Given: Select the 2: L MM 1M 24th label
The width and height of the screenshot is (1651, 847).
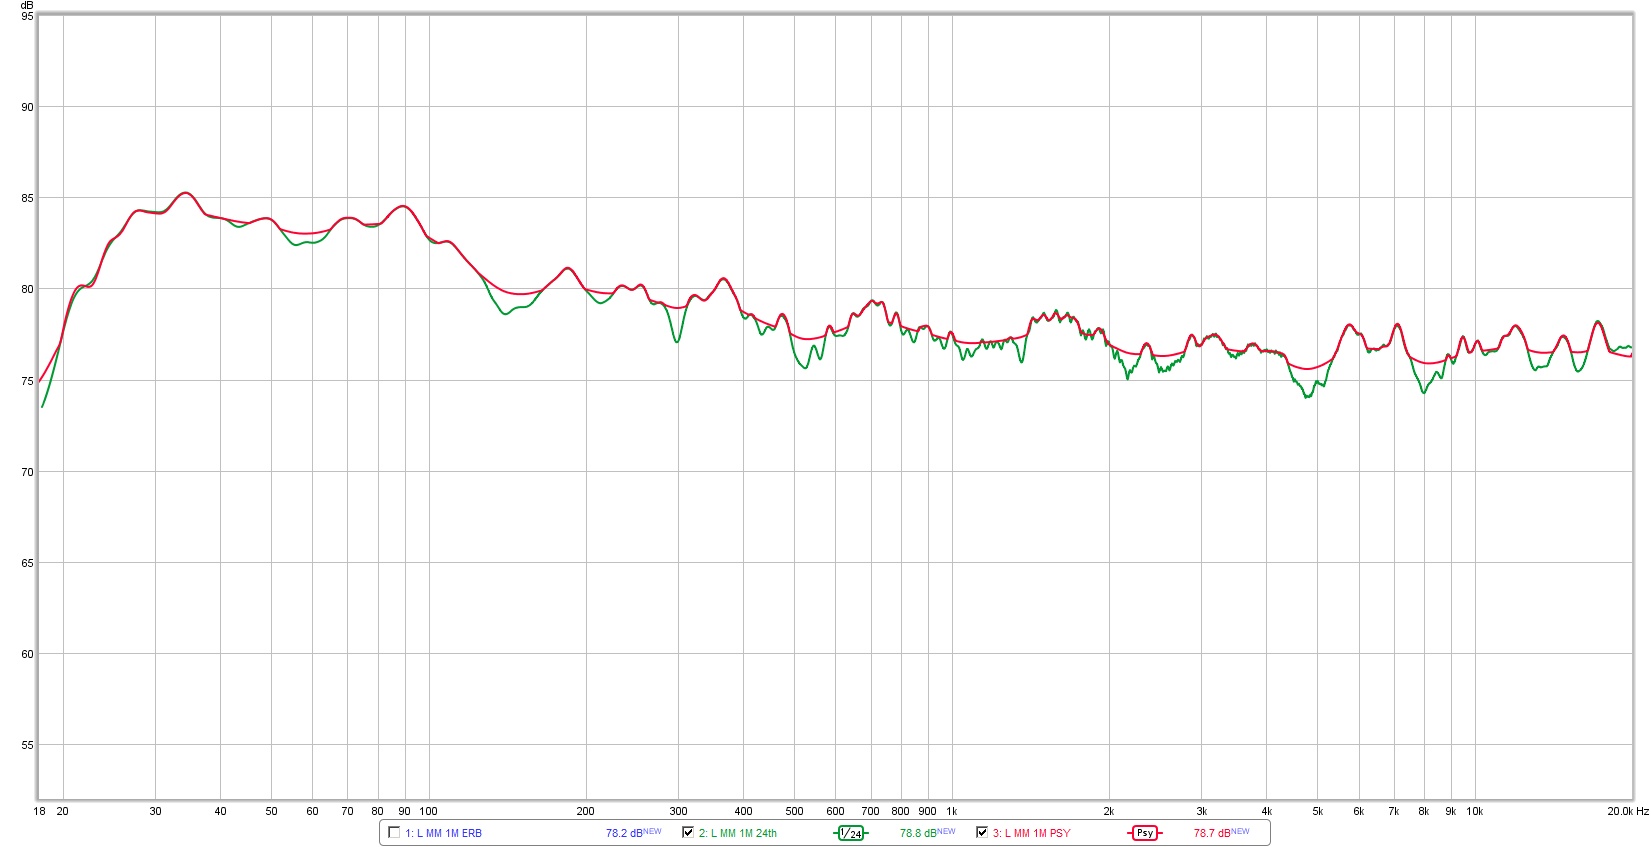Looking at the screenshot, I should coord(738,833).
